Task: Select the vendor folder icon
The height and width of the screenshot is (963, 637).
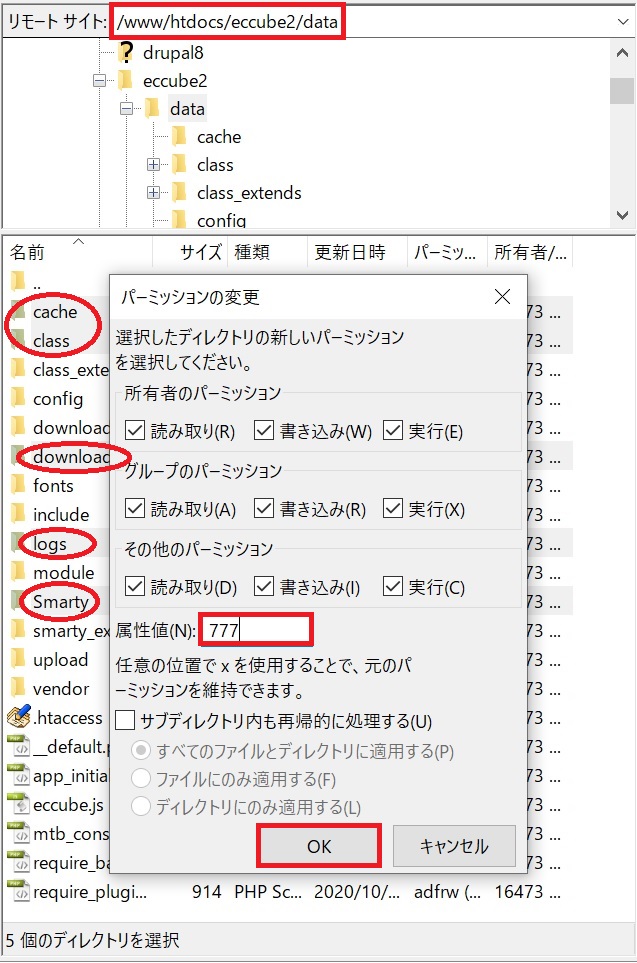Action: [x=18, y=688]
